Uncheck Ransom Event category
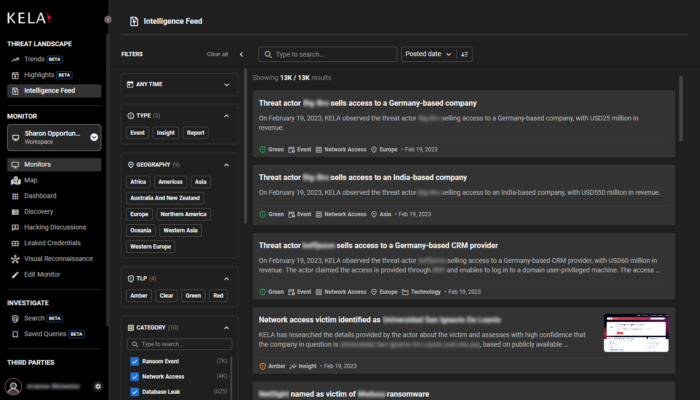 (134, 361)
